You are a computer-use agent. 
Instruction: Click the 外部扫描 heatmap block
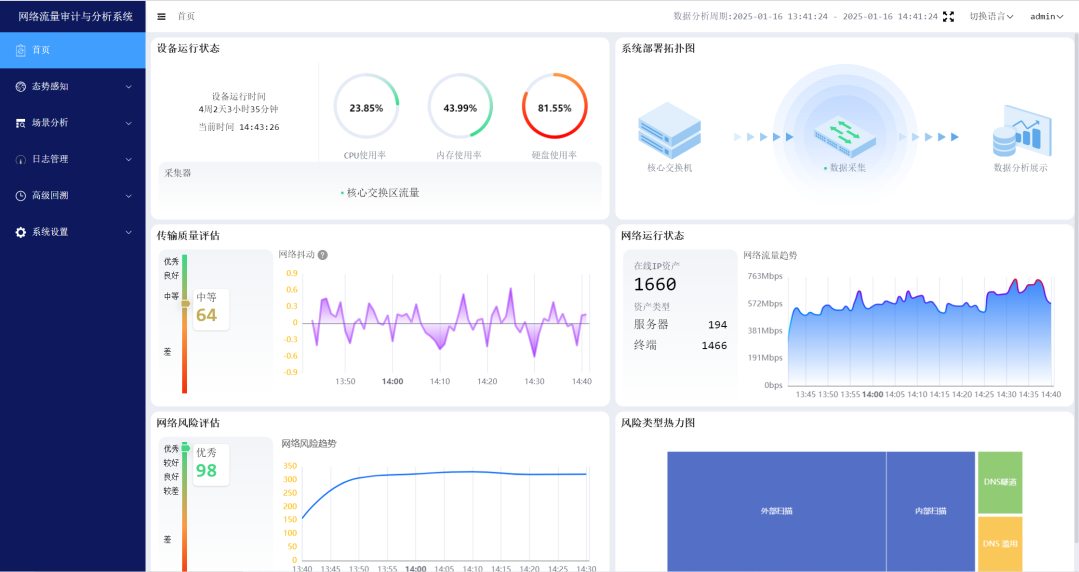coord(776,511)
